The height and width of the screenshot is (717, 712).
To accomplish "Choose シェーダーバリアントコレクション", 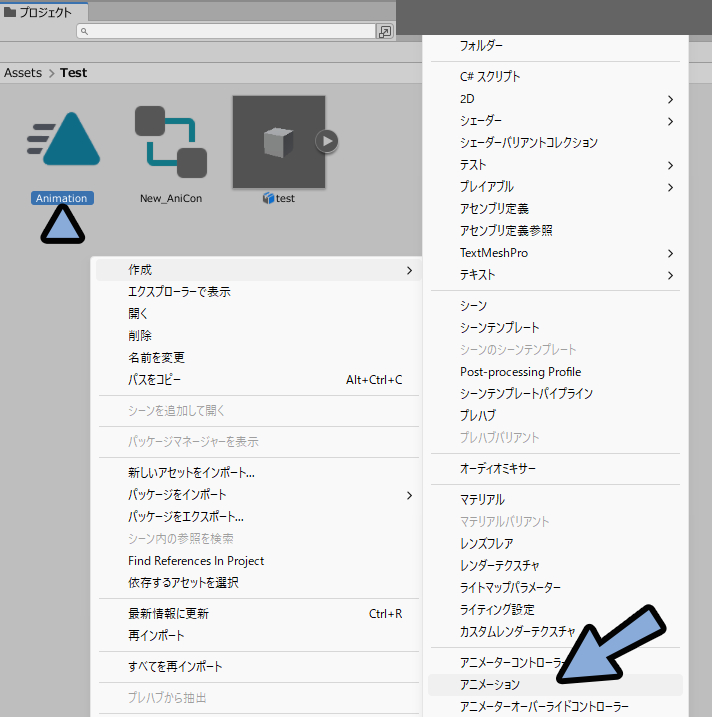I will tap(555, 143).
